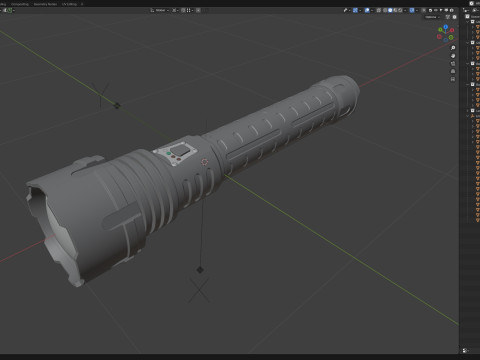This screenshot has width=480, height=360.
Task: Add a new workspace with the plus tab
Action: click(82, 4)
